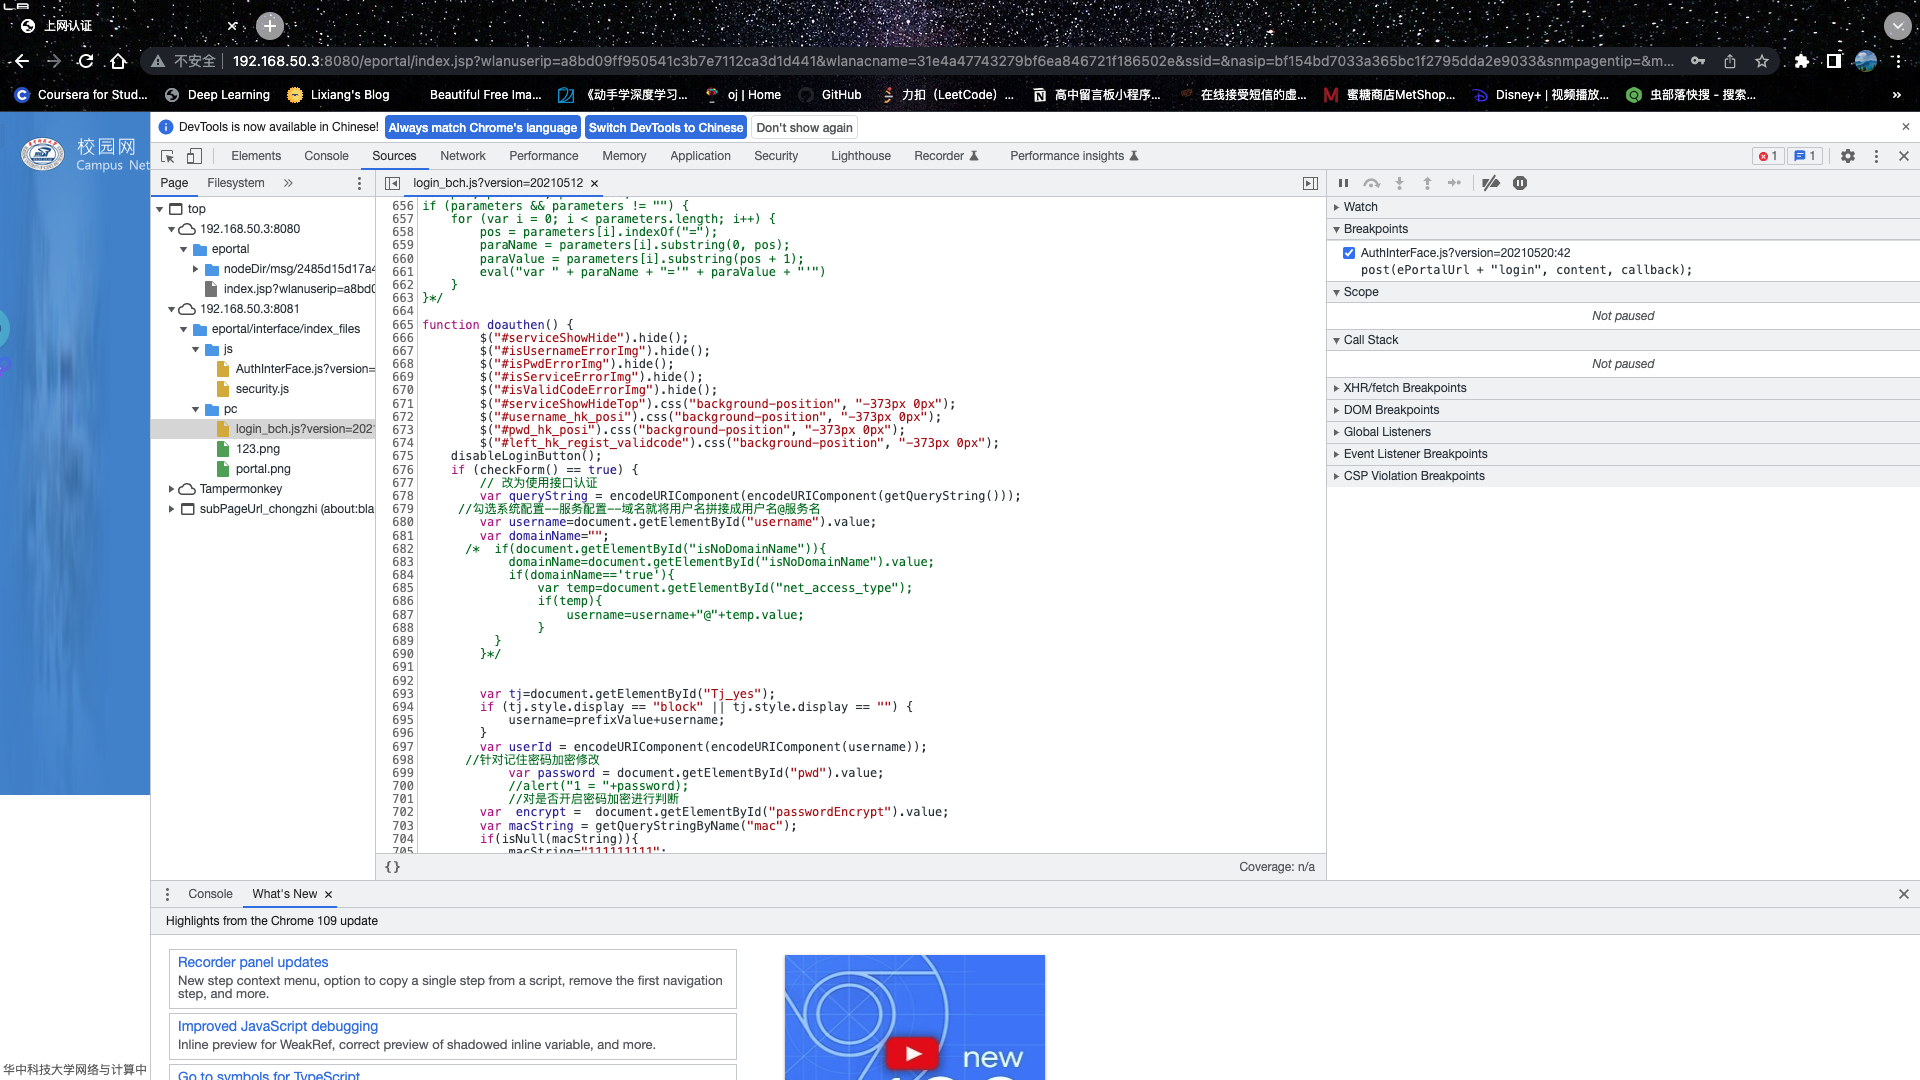This screenshot has width=1920, height=1080.
Task: Expand the Watch section
Action: [x=1360, y=207]
